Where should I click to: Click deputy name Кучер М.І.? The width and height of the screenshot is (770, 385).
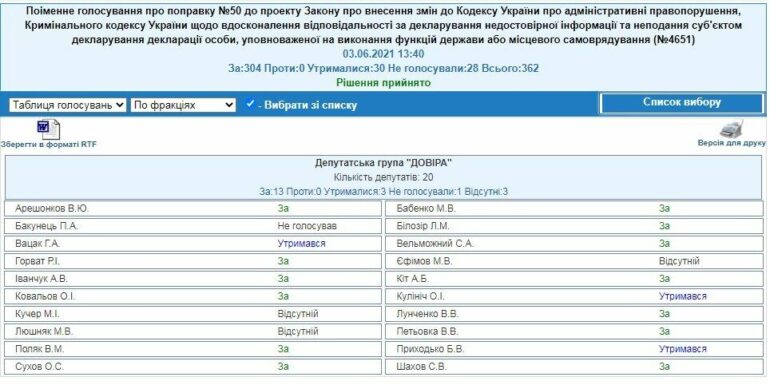tap(37, 314)
